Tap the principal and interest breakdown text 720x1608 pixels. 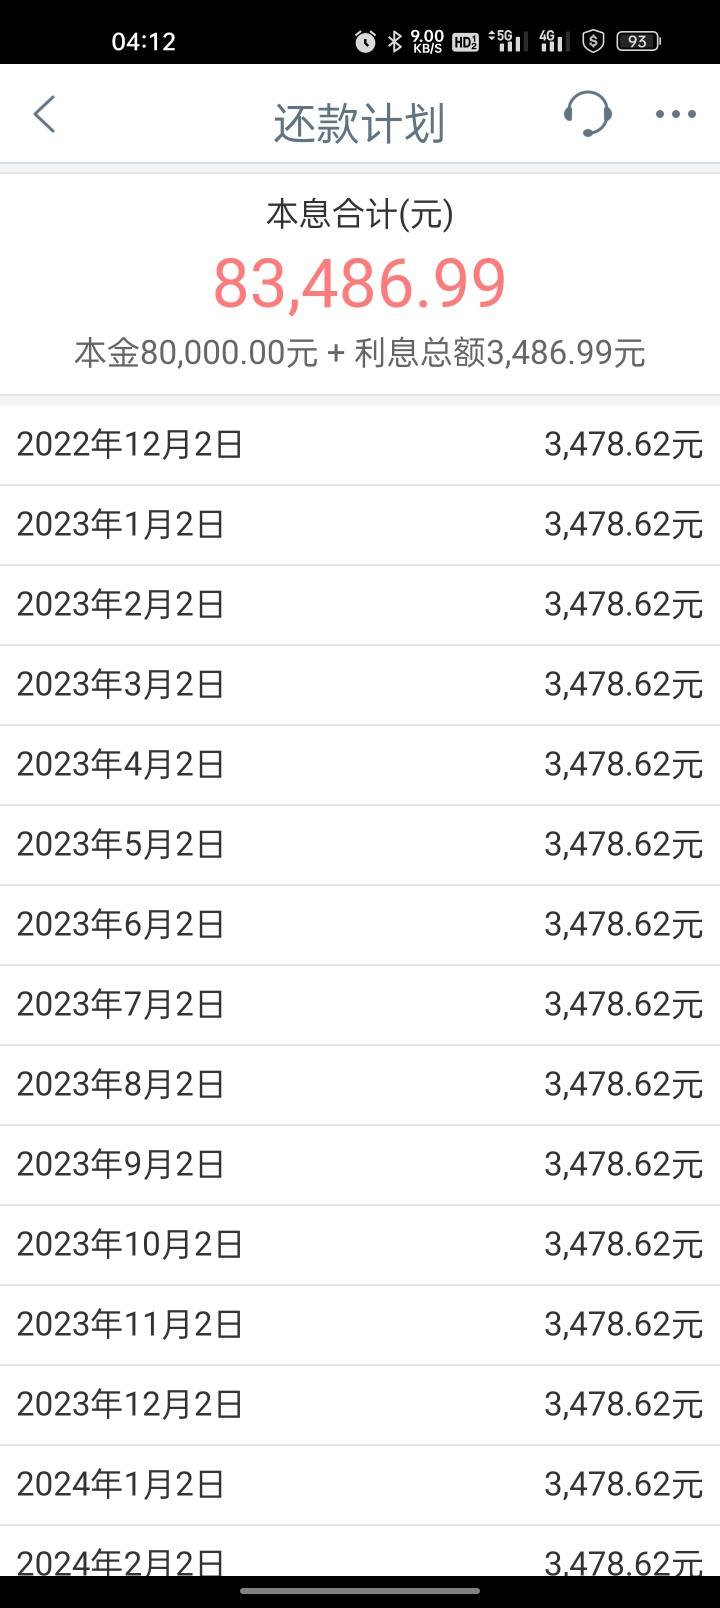click(x=360, y=353)
